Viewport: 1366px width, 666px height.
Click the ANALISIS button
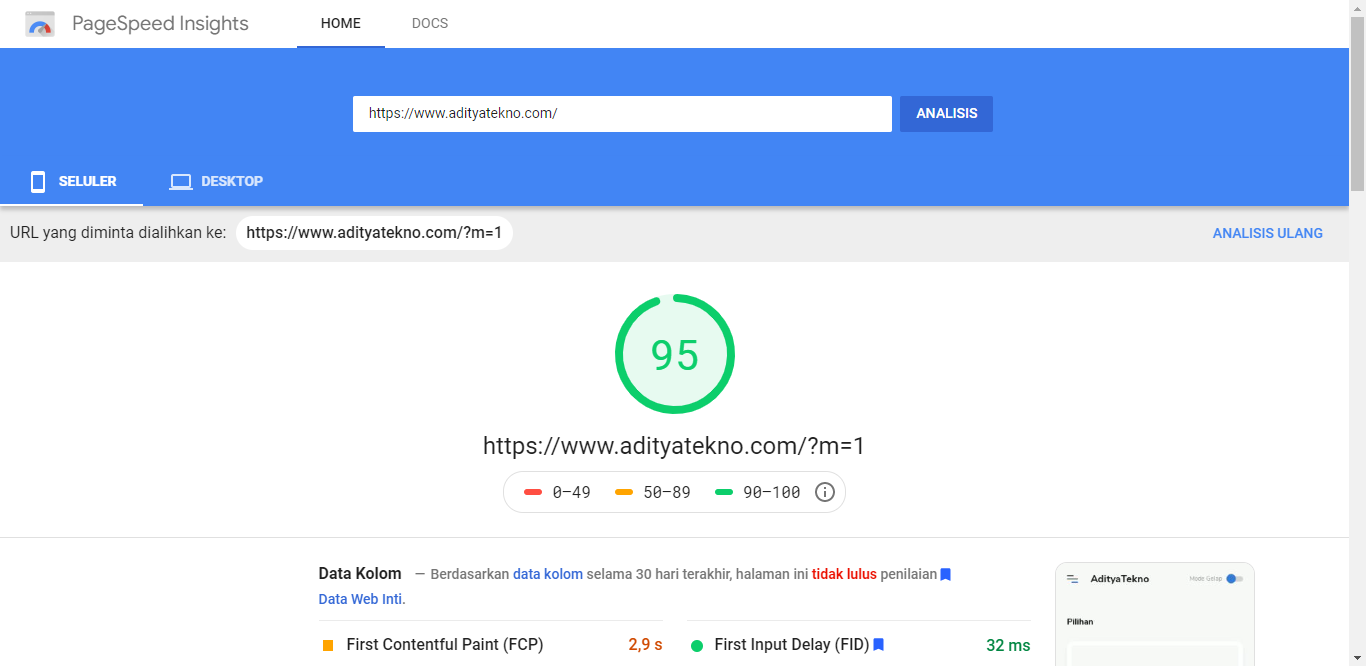[x=946, y=113]
